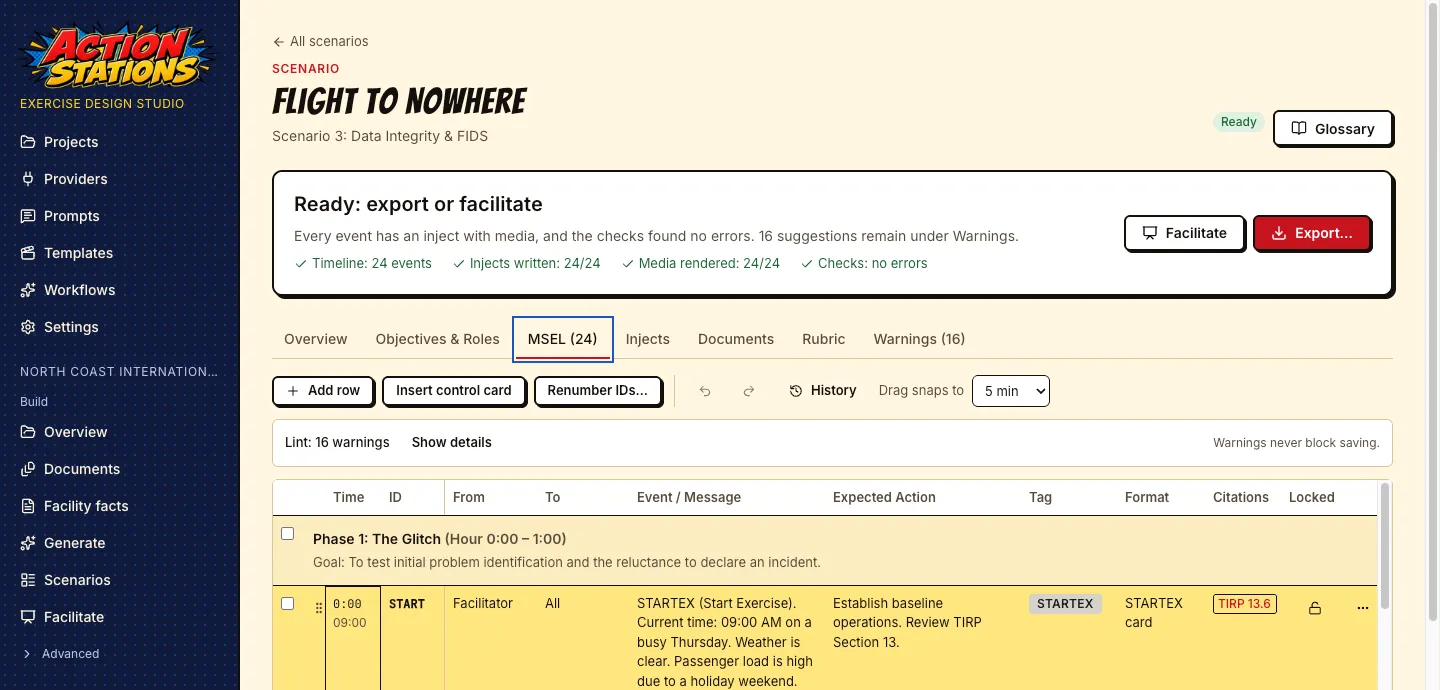Click the MSEL table vertical scrollbar

pos(1384,545)
